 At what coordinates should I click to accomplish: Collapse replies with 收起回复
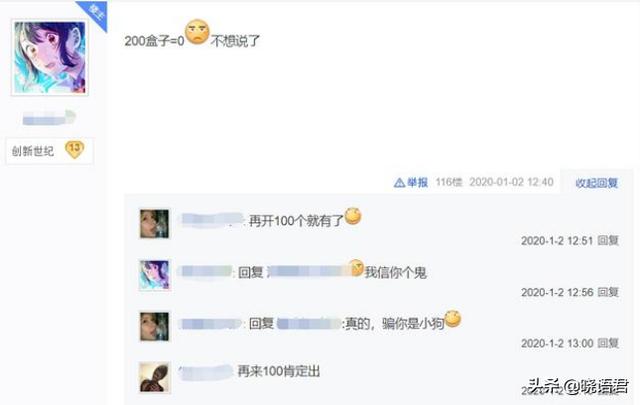(596, 183)
